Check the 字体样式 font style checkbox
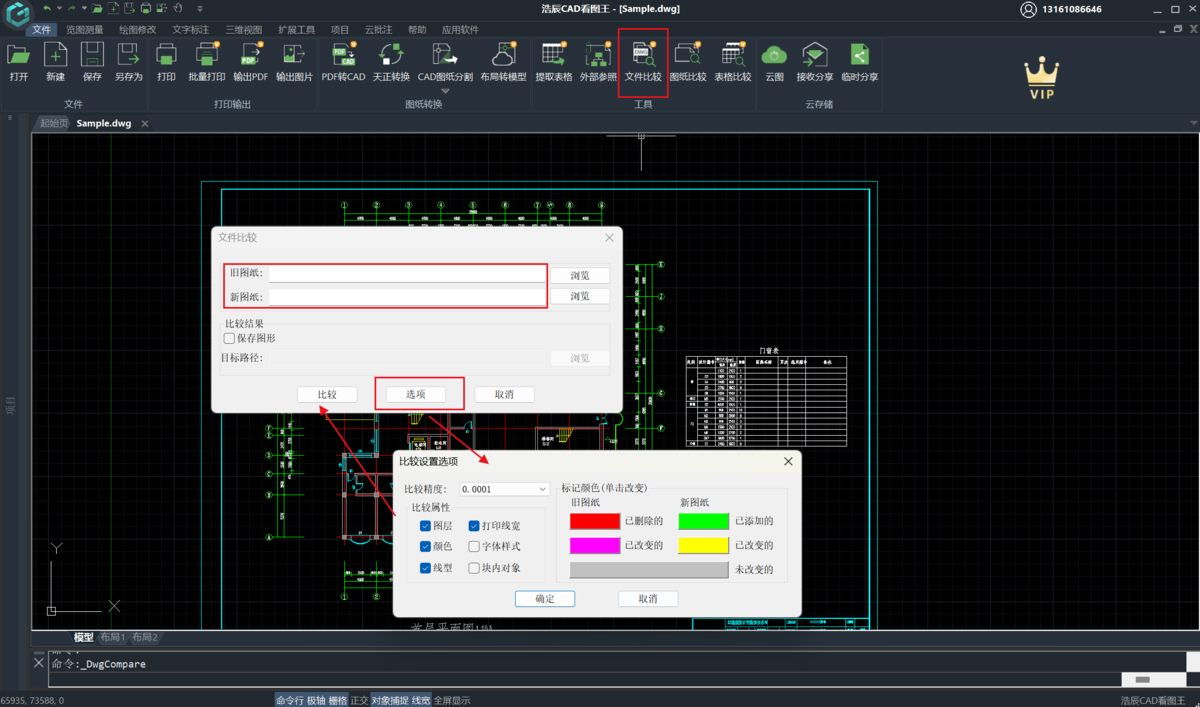Viewport: 1200px width, 707px height. [474, 547]
